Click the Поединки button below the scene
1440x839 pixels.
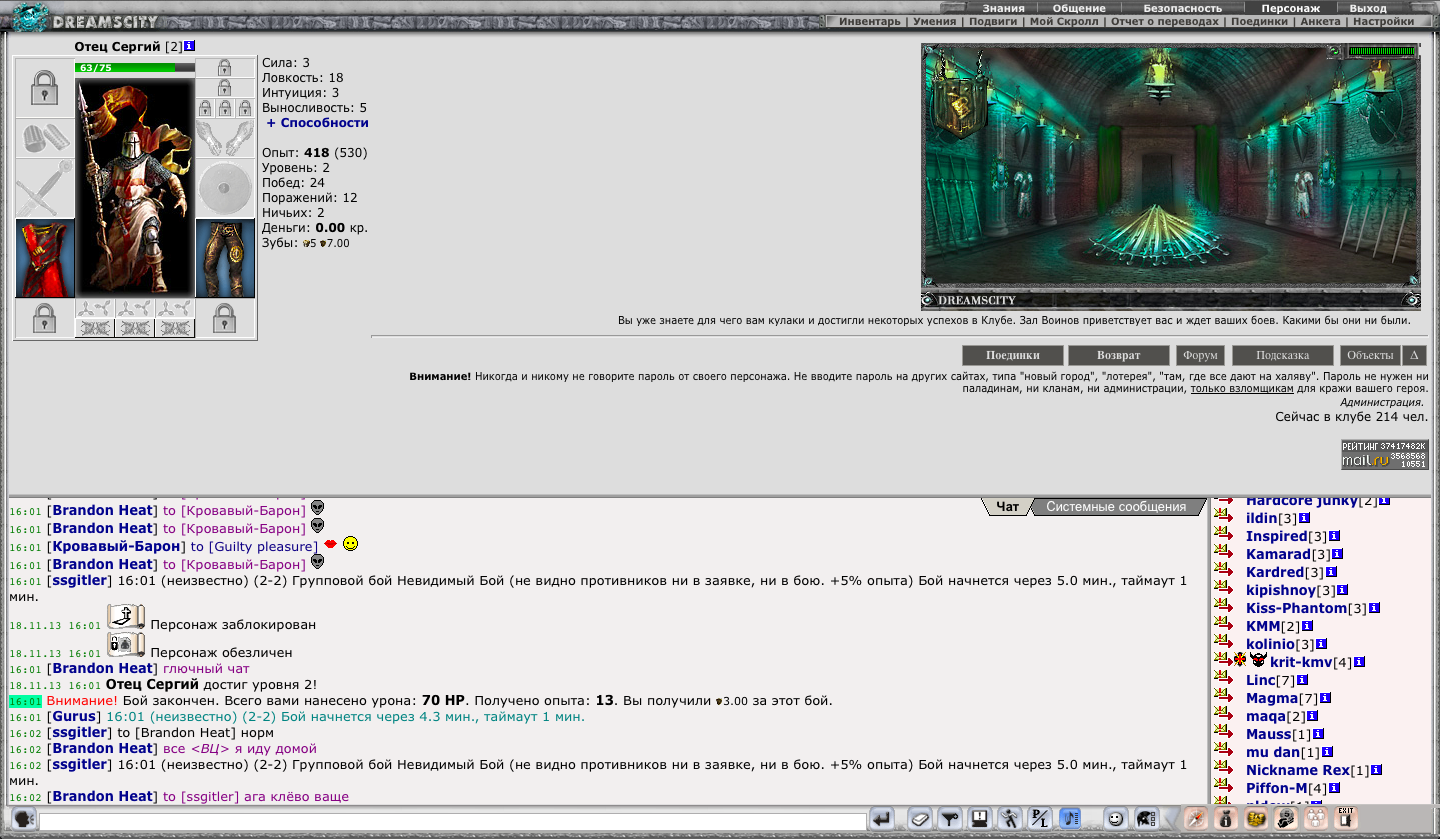(1012, 355)
